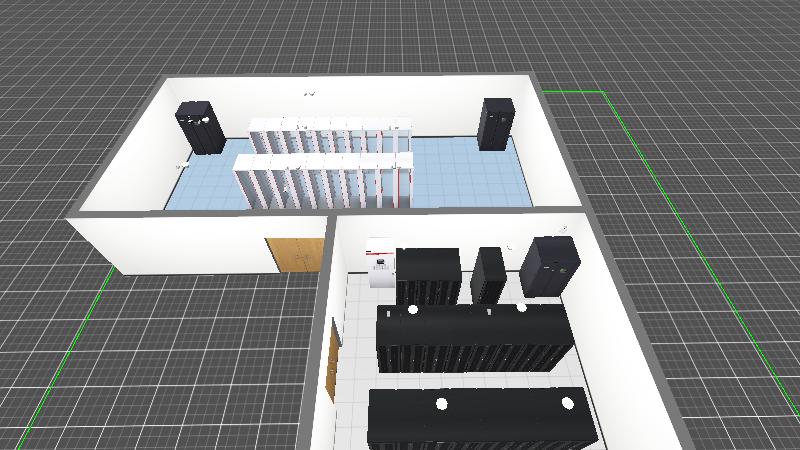Select the middle row of black server racks
This screenshot has width=800, height=450.
pos(472,342)
